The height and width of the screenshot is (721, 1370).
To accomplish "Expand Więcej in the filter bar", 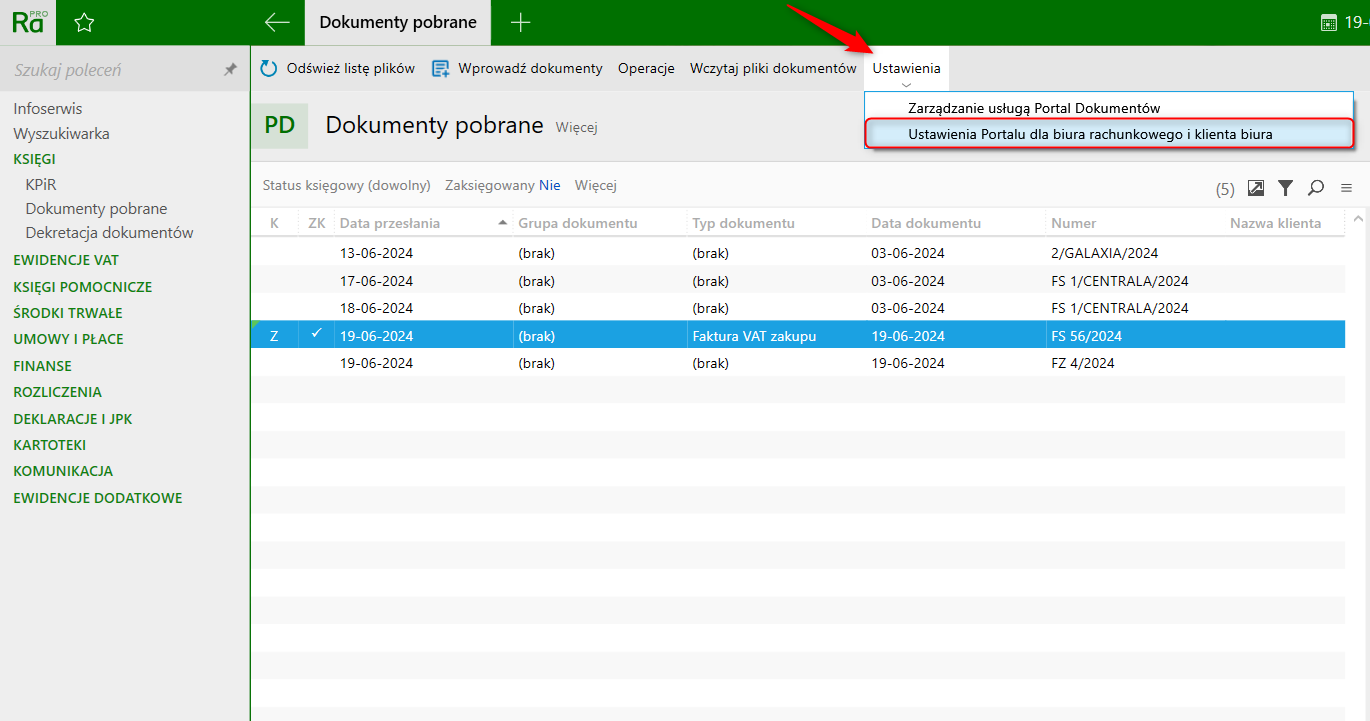I will pos(596,185).
